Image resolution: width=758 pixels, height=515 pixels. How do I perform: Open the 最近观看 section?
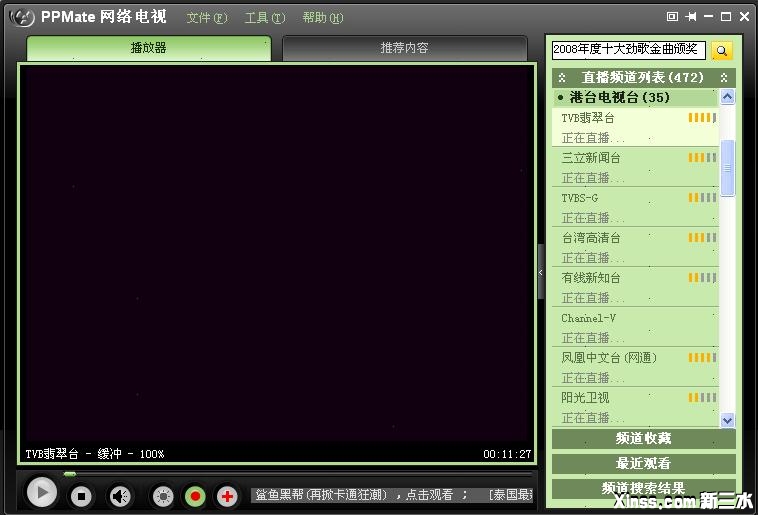click(643, 464)
